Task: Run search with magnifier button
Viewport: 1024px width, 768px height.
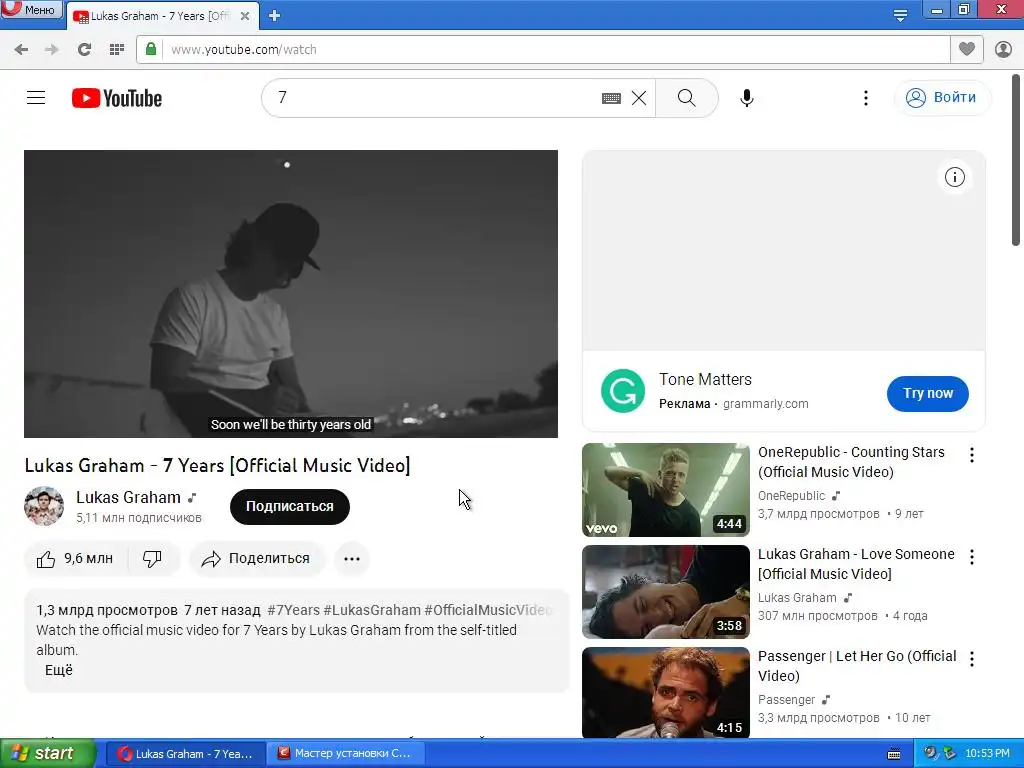Action: click(x=686, y=98)
